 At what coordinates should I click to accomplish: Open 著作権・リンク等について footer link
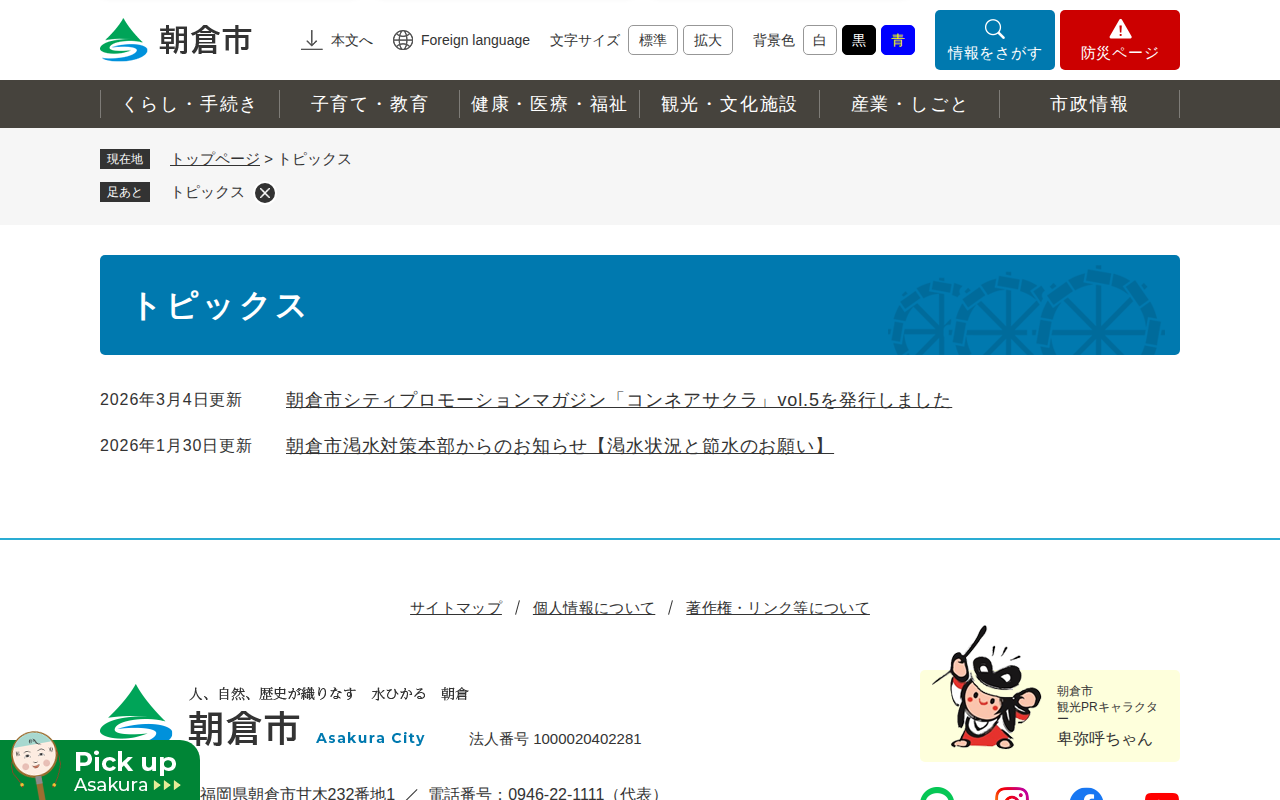point(778,608)
